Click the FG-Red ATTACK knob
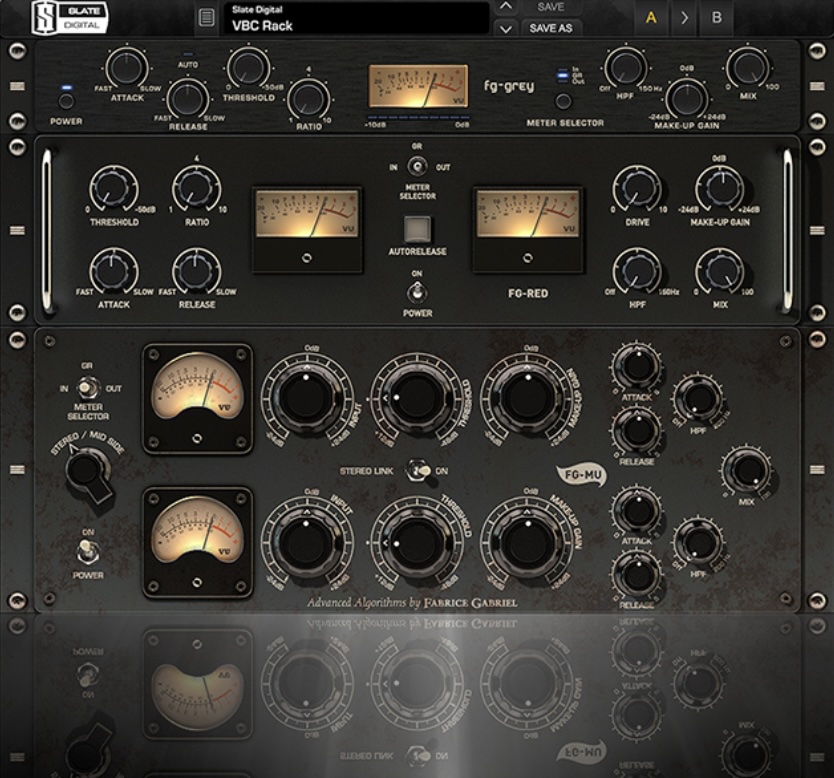Screen dimensions: 834x778 click(114, 272)
